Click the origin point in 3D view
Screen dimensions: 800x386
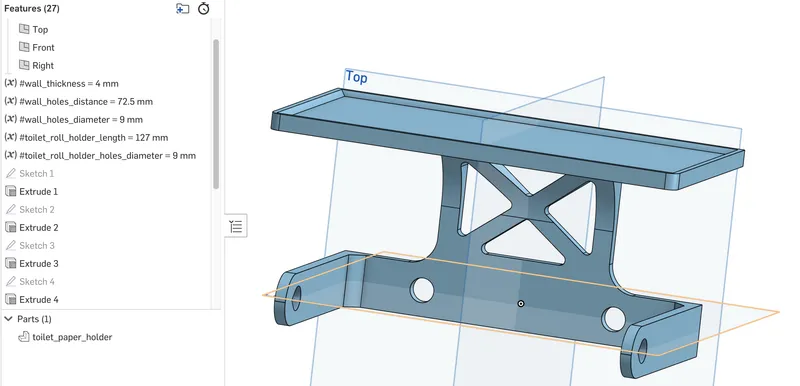520,303
